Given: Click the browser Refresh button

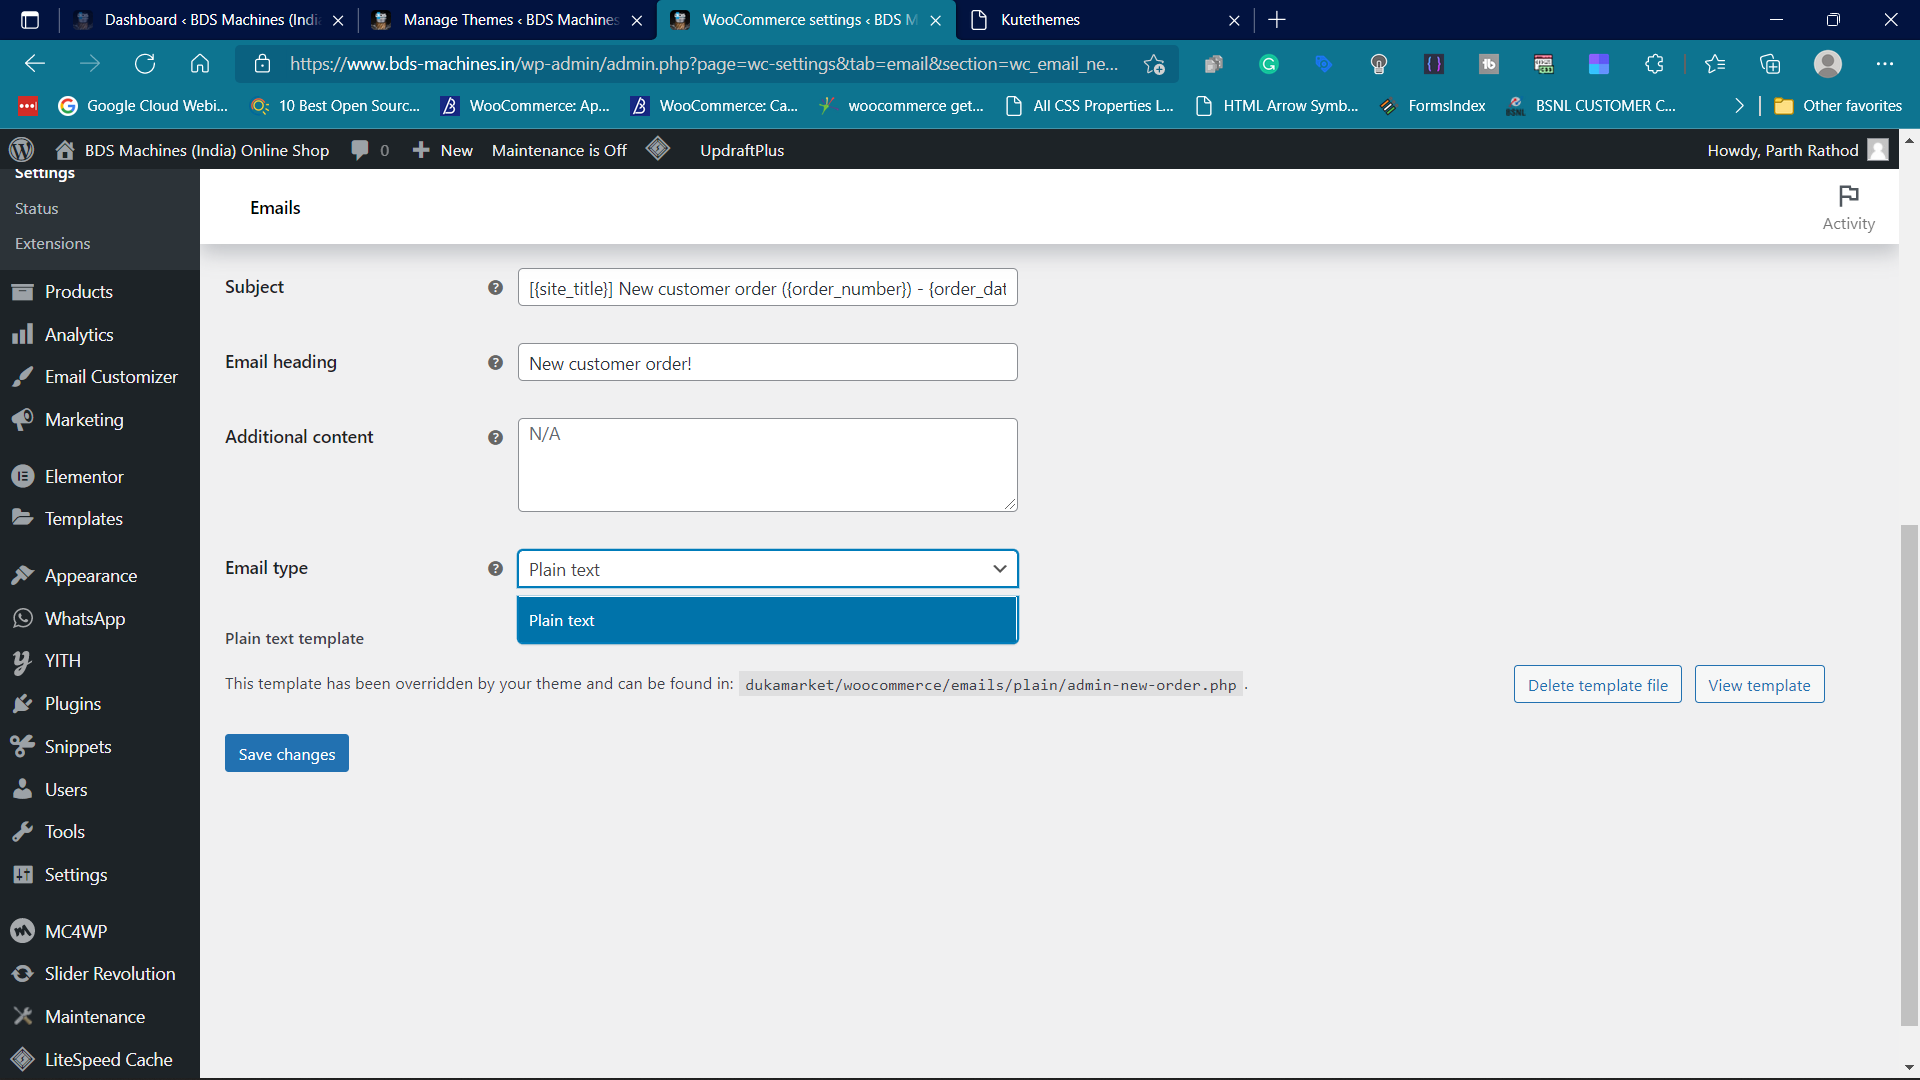Looking at the screenshot, I should (x=145, y=64).
